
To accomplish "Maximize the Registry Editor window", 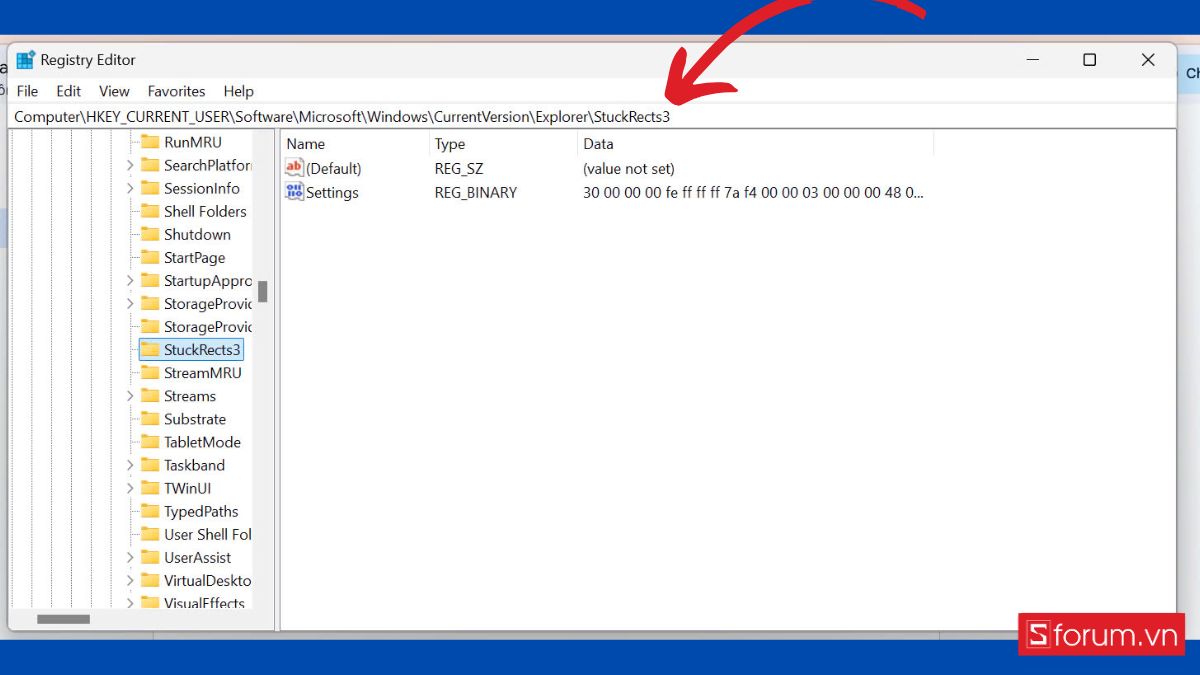I will click(x=1090, y=60).
